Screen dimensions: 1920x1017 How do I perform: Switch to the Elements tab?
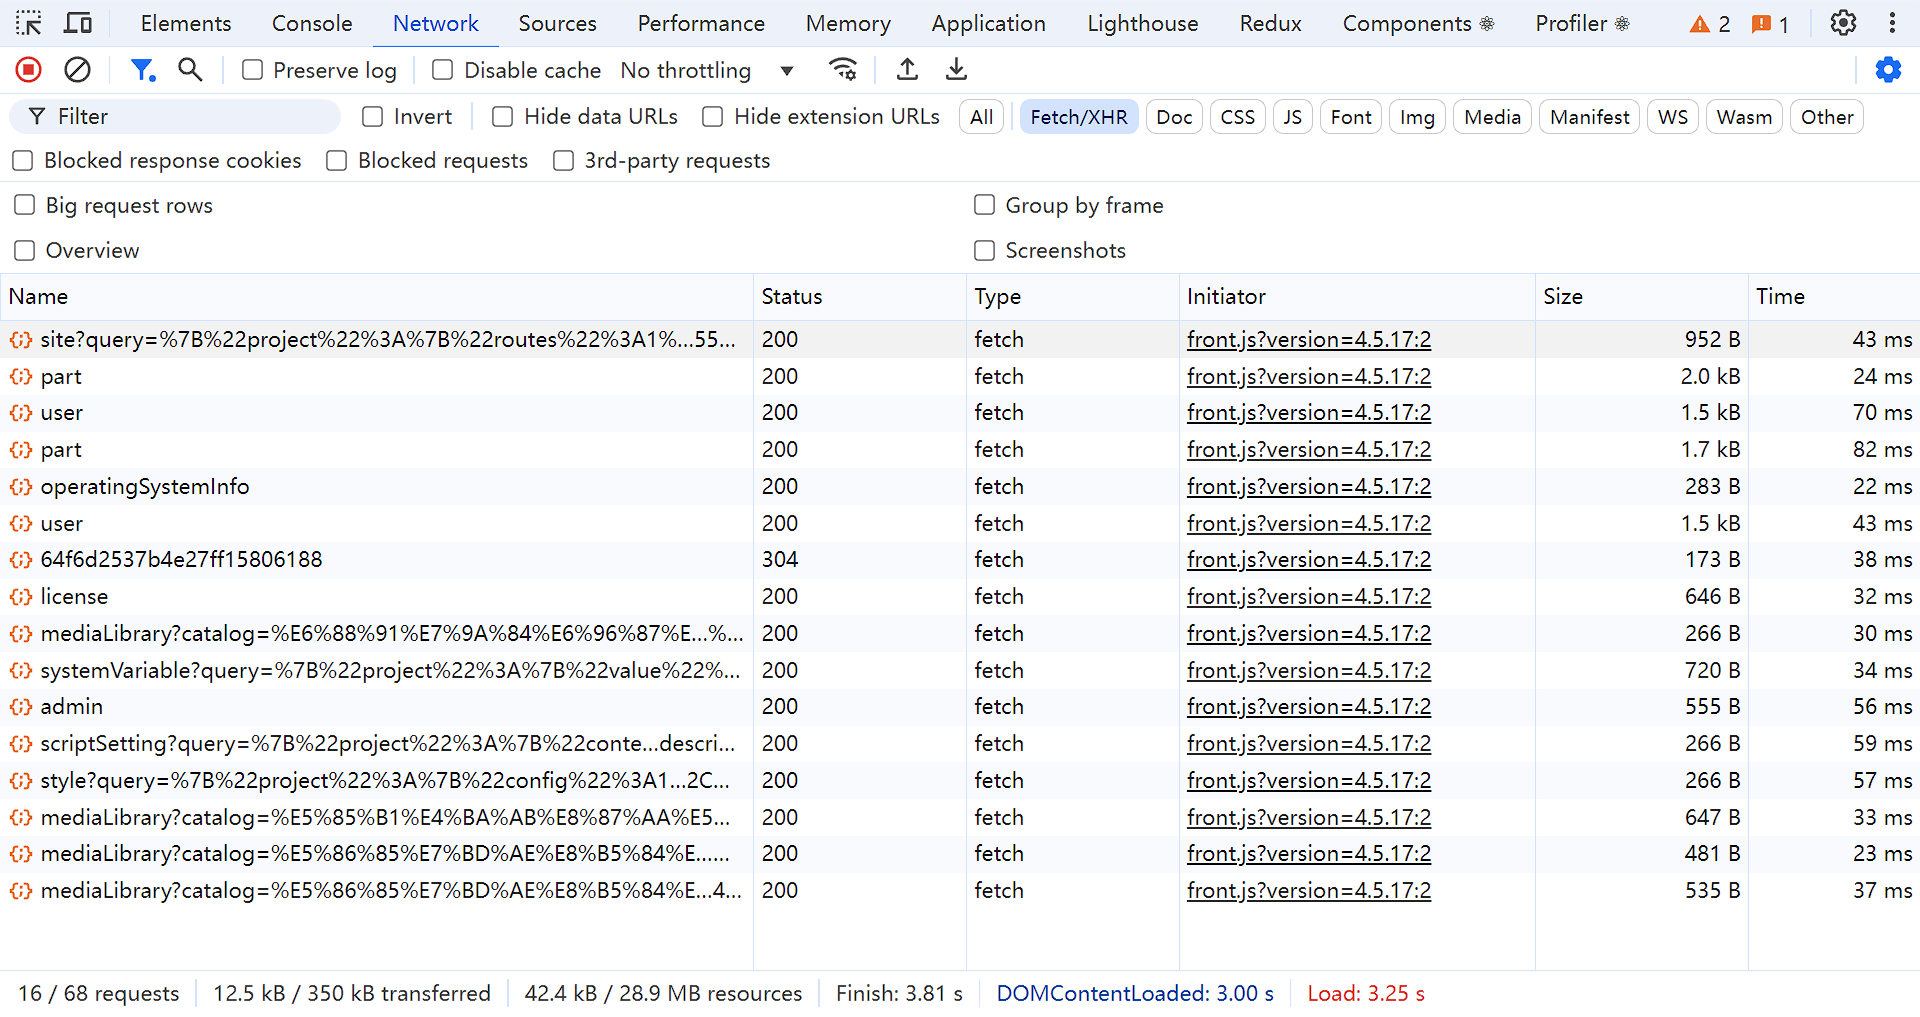coord(186,23)
